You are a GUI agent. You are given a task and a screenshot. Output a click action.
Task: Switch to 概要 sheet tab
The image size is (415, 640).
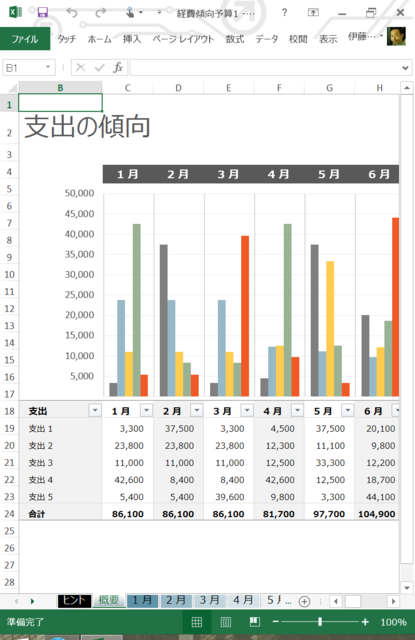coord(109,600)
